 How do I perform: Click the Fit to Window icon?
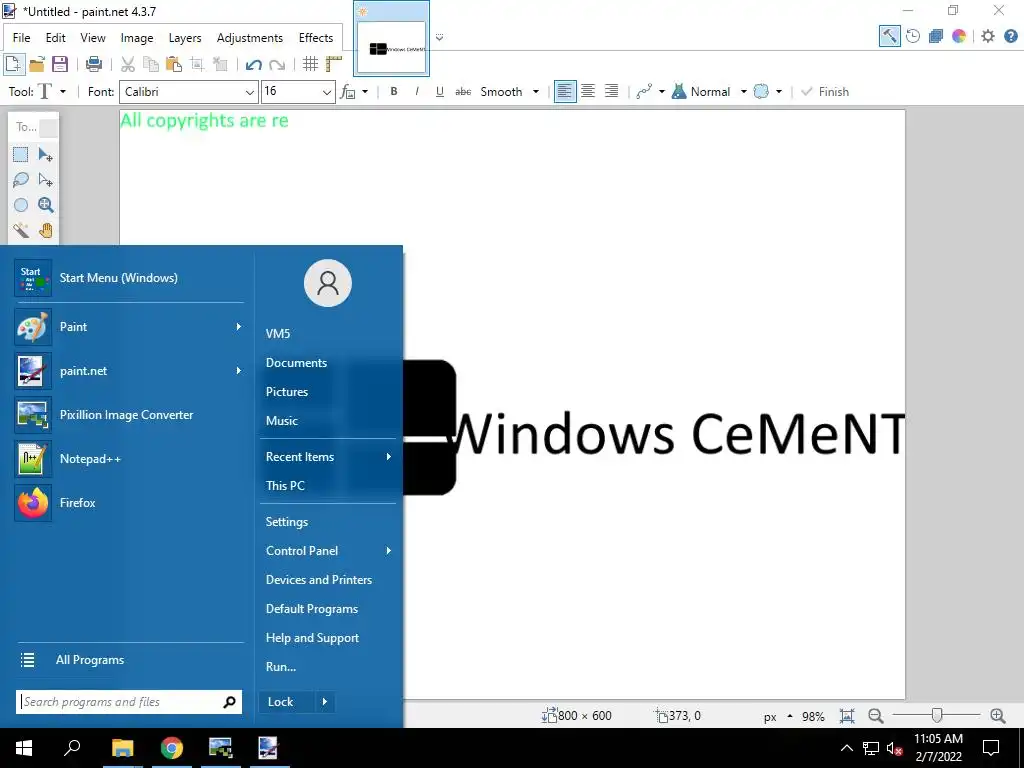point(847,716)
